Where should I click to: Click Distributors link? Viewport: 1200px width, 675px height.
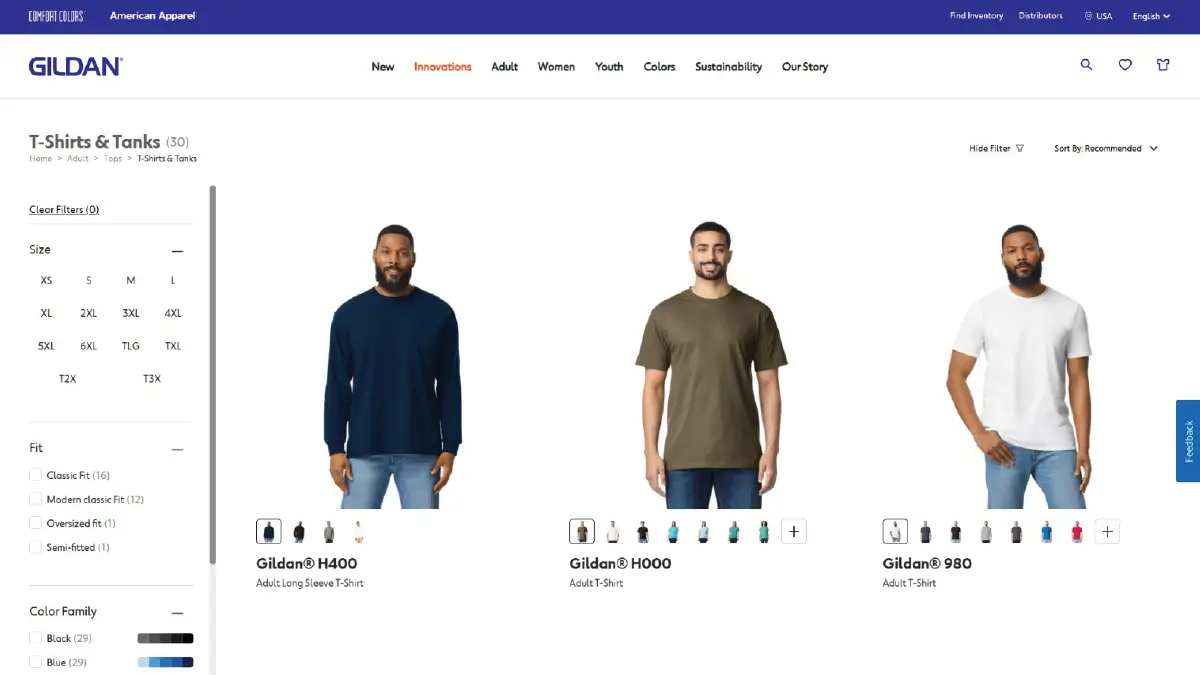tap(1040, 16)
